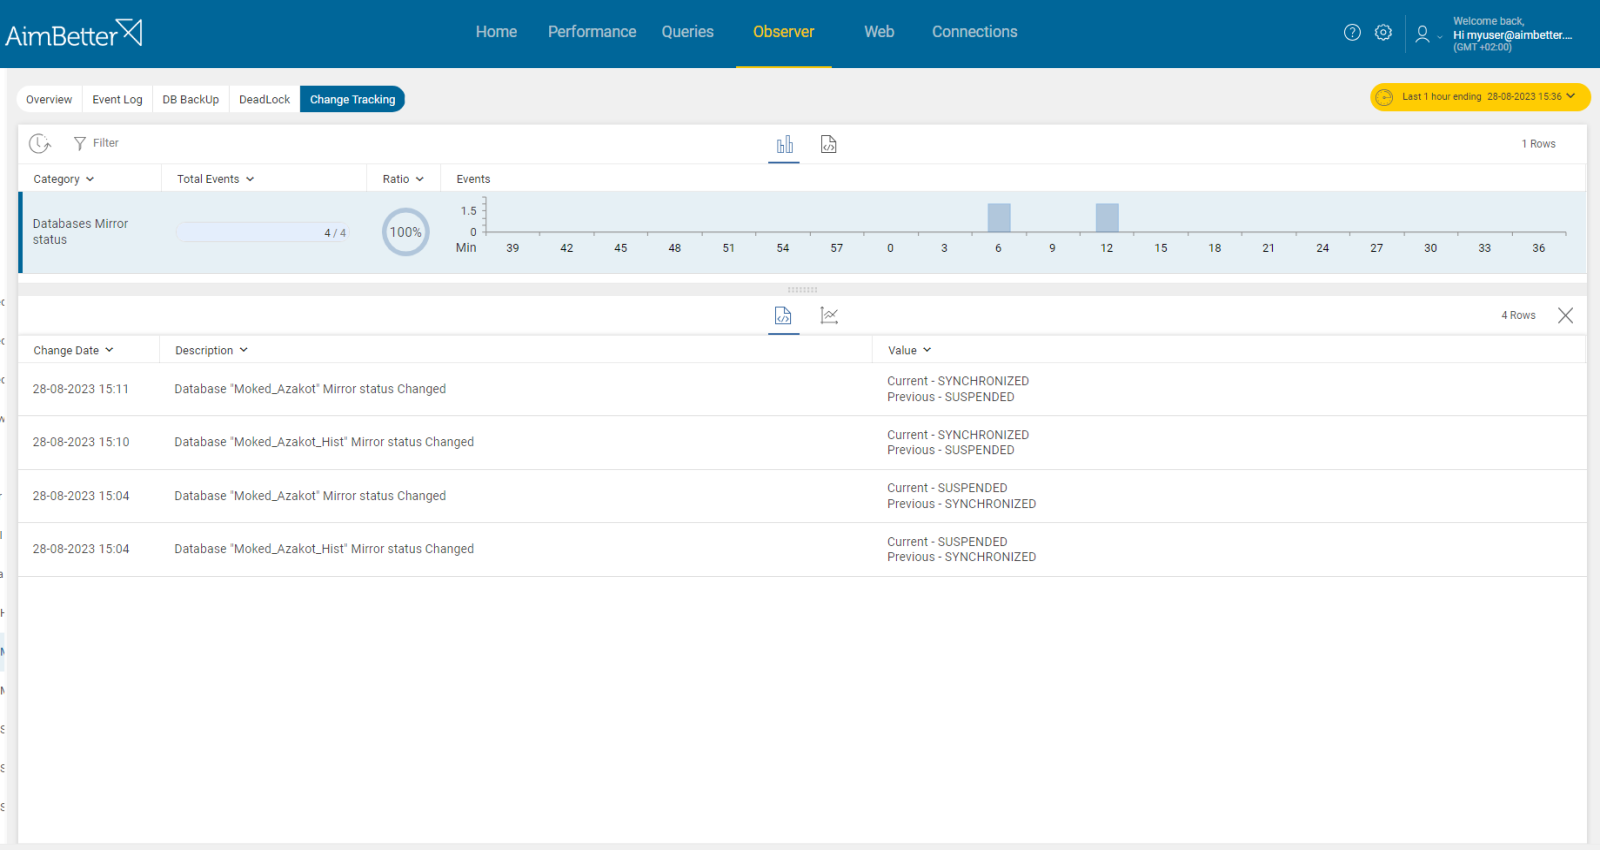
Task: Go to Home in top navigation
Action: (496, 32)
